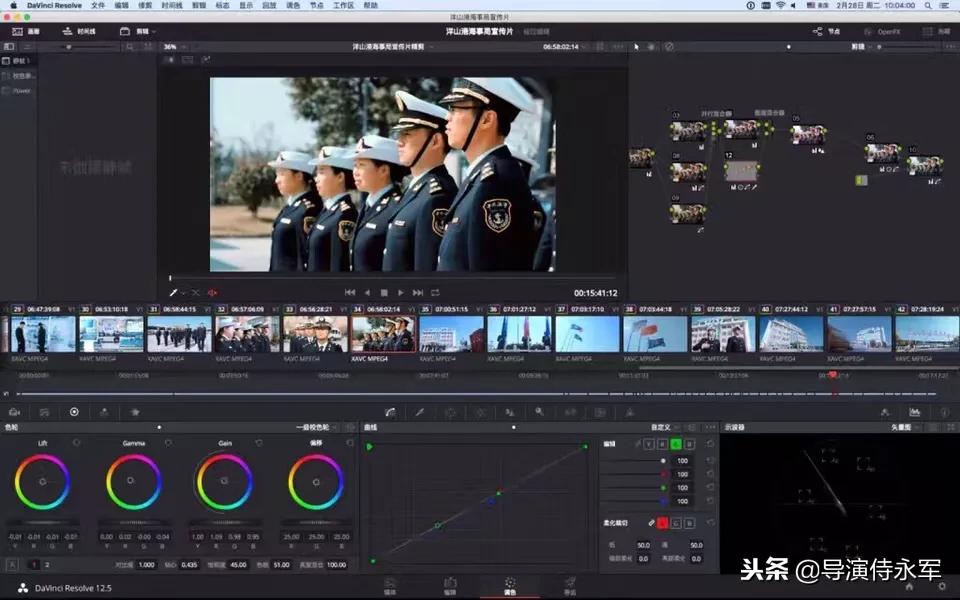The image size is (960, 600).
Task: Toggle the red soft clip channel button
Action: point(662,523)
